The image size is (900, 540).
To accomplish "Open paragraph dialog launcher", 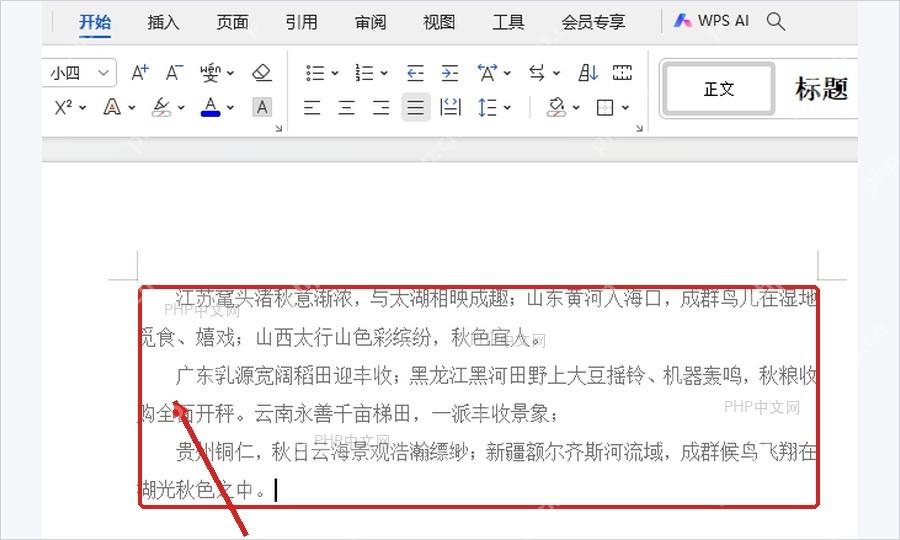I will click(639, 129).
